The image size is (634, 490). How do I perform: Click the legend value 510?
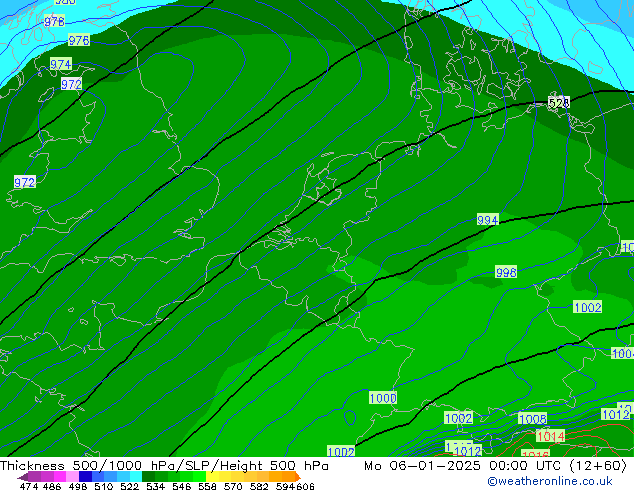104,486
